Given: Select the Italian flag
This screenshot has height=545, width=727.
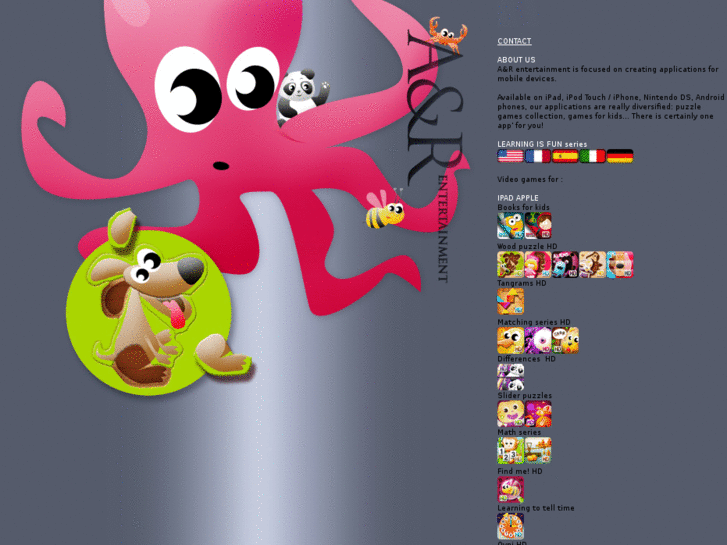Looking at the screenshot, I should pyautogui.click(x=592, y=156).
